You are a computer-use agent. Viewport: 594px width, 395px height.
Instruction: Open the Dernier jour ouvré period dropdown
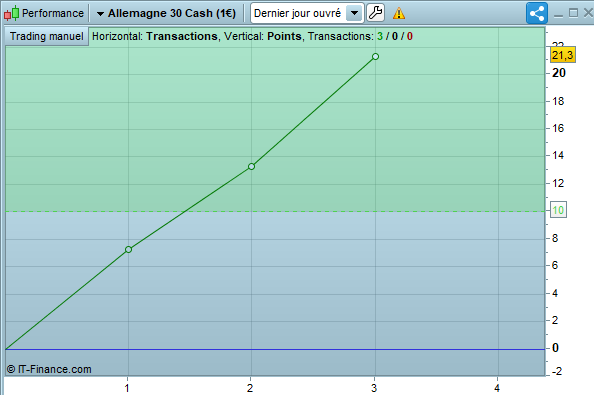[354, 13]
